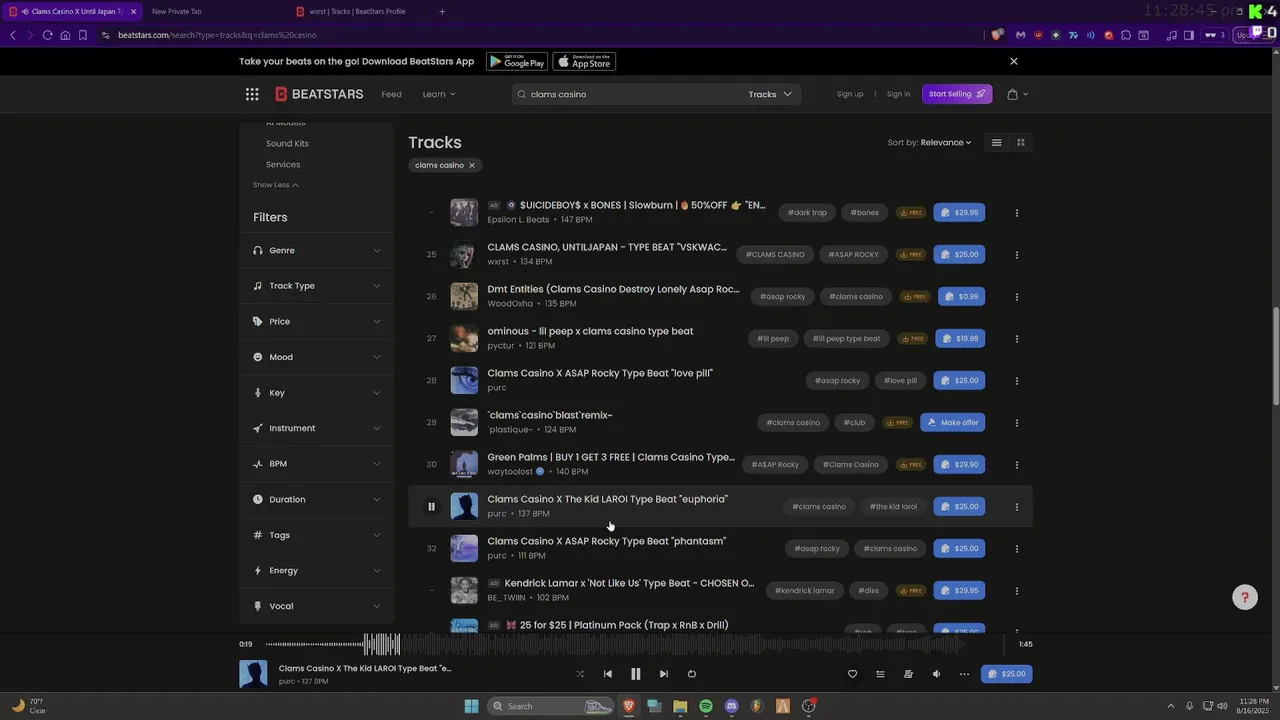Open the help question mark bubble
This screenshot has width=1280, height=720.
tap(1245, 598)
